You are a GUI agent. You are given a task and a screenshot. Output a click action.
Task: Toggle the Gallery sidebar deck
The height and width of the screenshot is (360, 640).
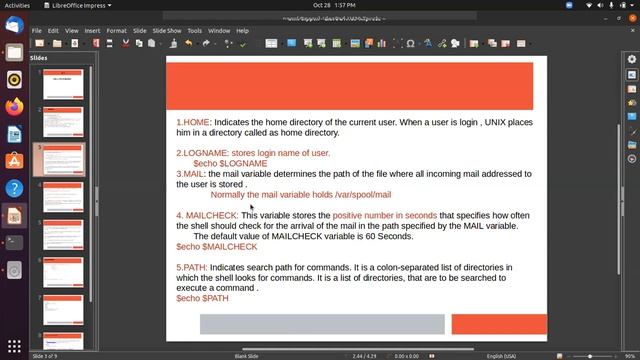point(632,145)
